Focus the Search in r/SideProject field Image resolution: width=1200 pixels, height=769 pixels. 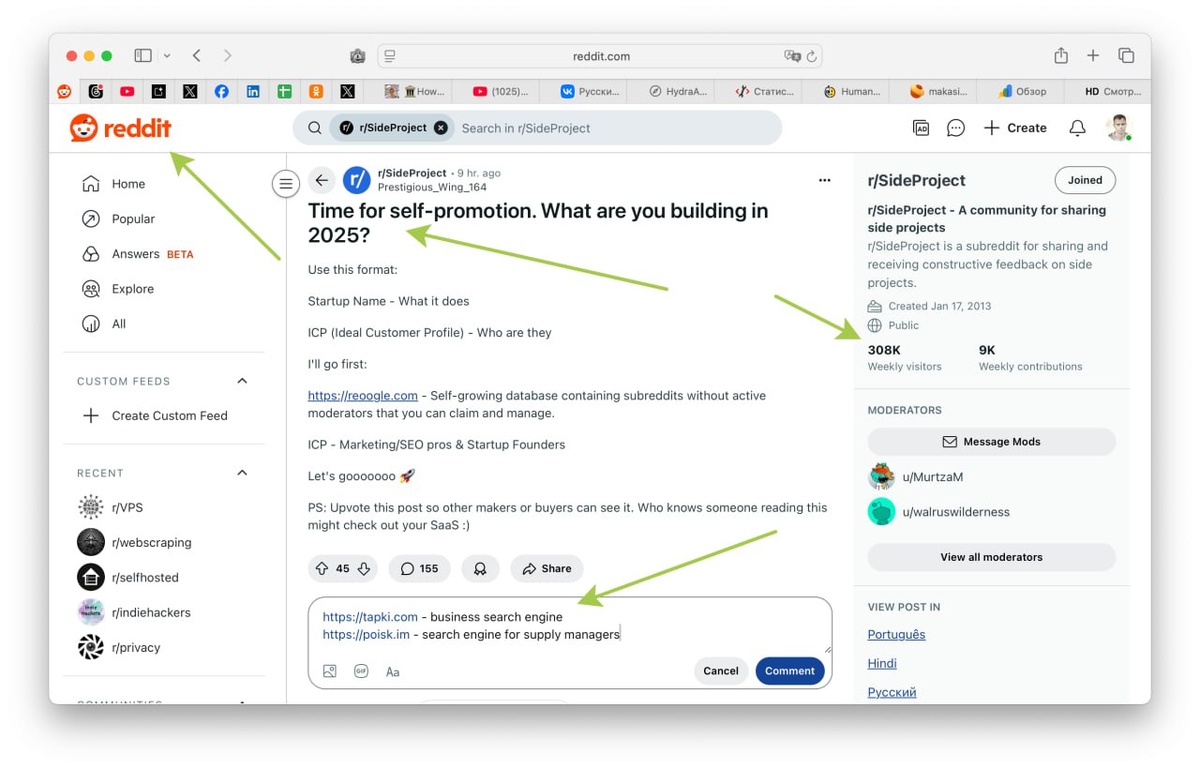tap(615, 128)
